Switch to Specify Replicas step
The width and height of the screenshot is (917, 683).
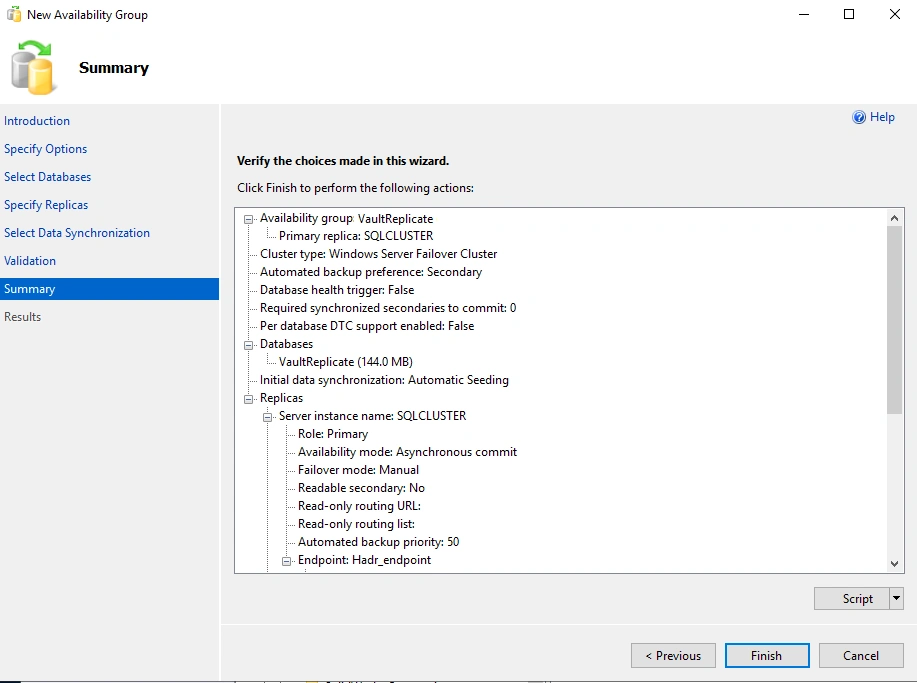46,205
